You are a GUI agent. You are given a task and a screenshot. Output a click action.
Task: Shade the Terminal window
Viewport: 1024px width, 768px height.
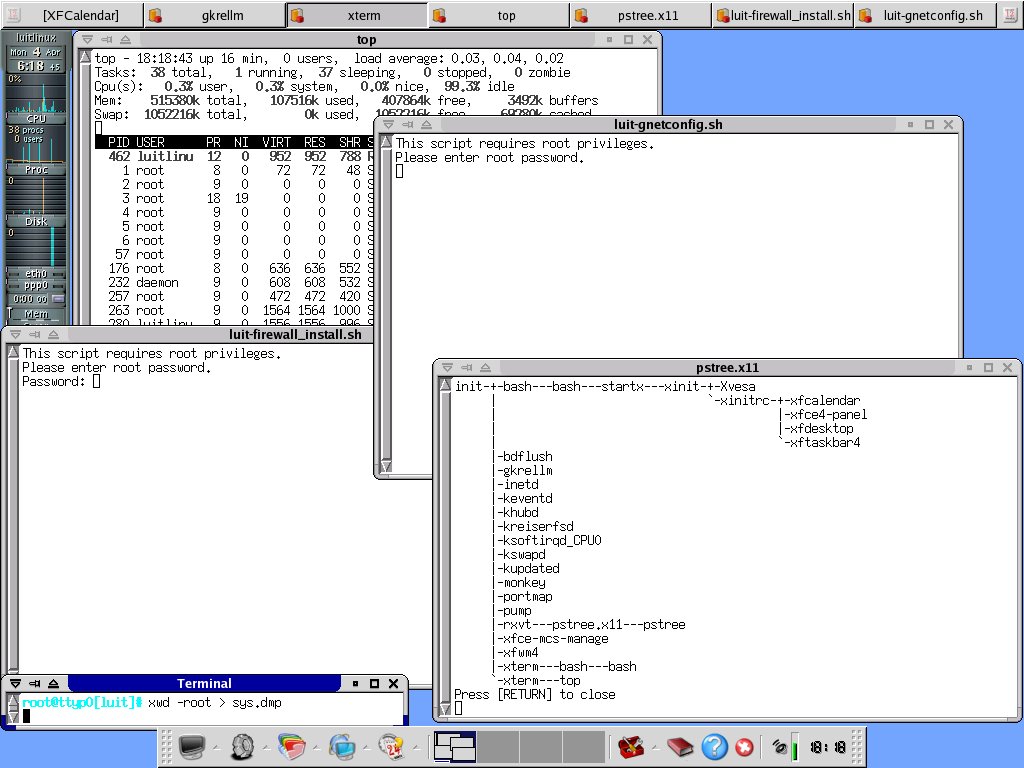54,684
